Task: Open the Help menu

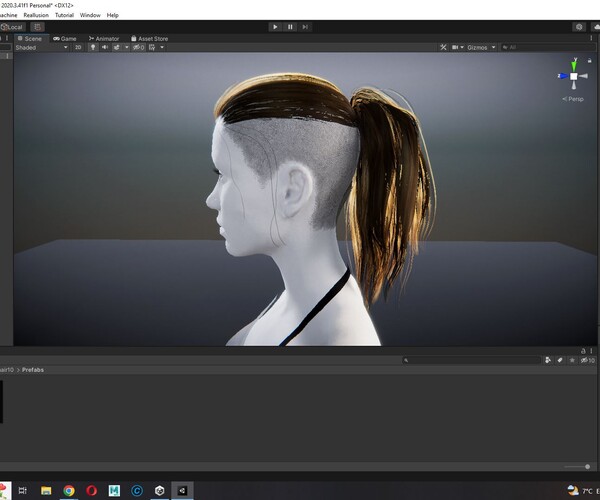Action: pos(112,15)
